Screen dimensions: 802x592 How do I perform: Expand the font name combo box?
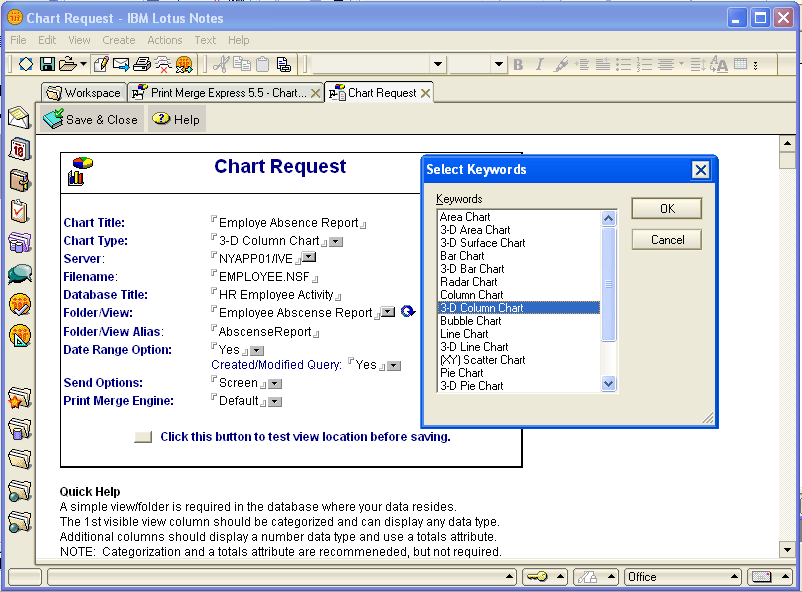tap(438, 64)
